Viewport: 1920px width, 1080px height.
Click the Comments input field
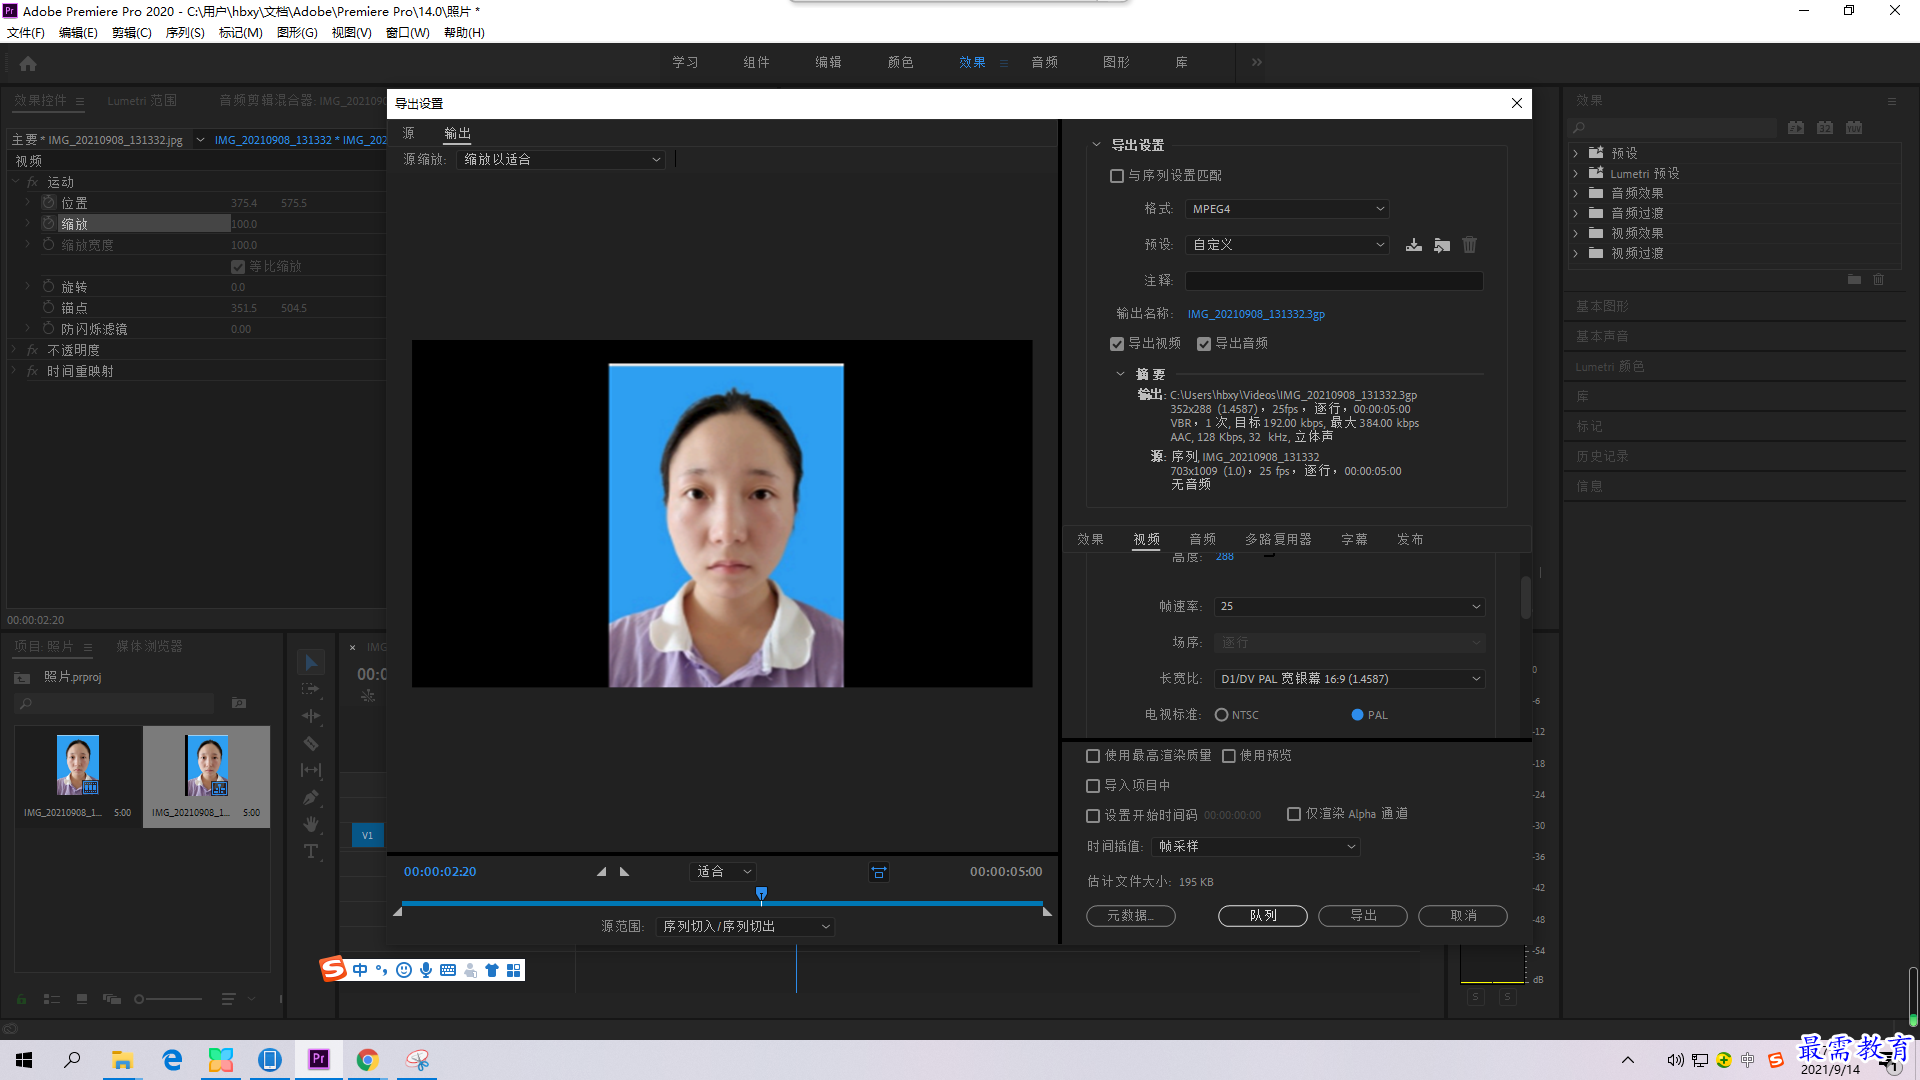tap(1334, 281)
